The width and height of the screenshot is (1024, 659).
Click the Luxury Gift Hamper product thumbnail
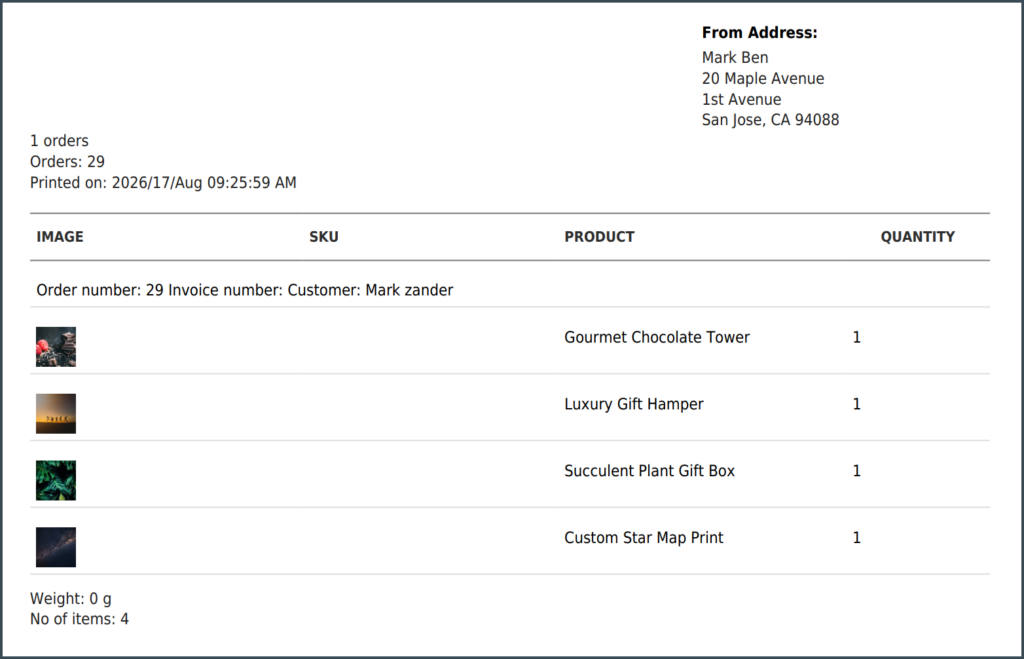click(x=56, y=413)
